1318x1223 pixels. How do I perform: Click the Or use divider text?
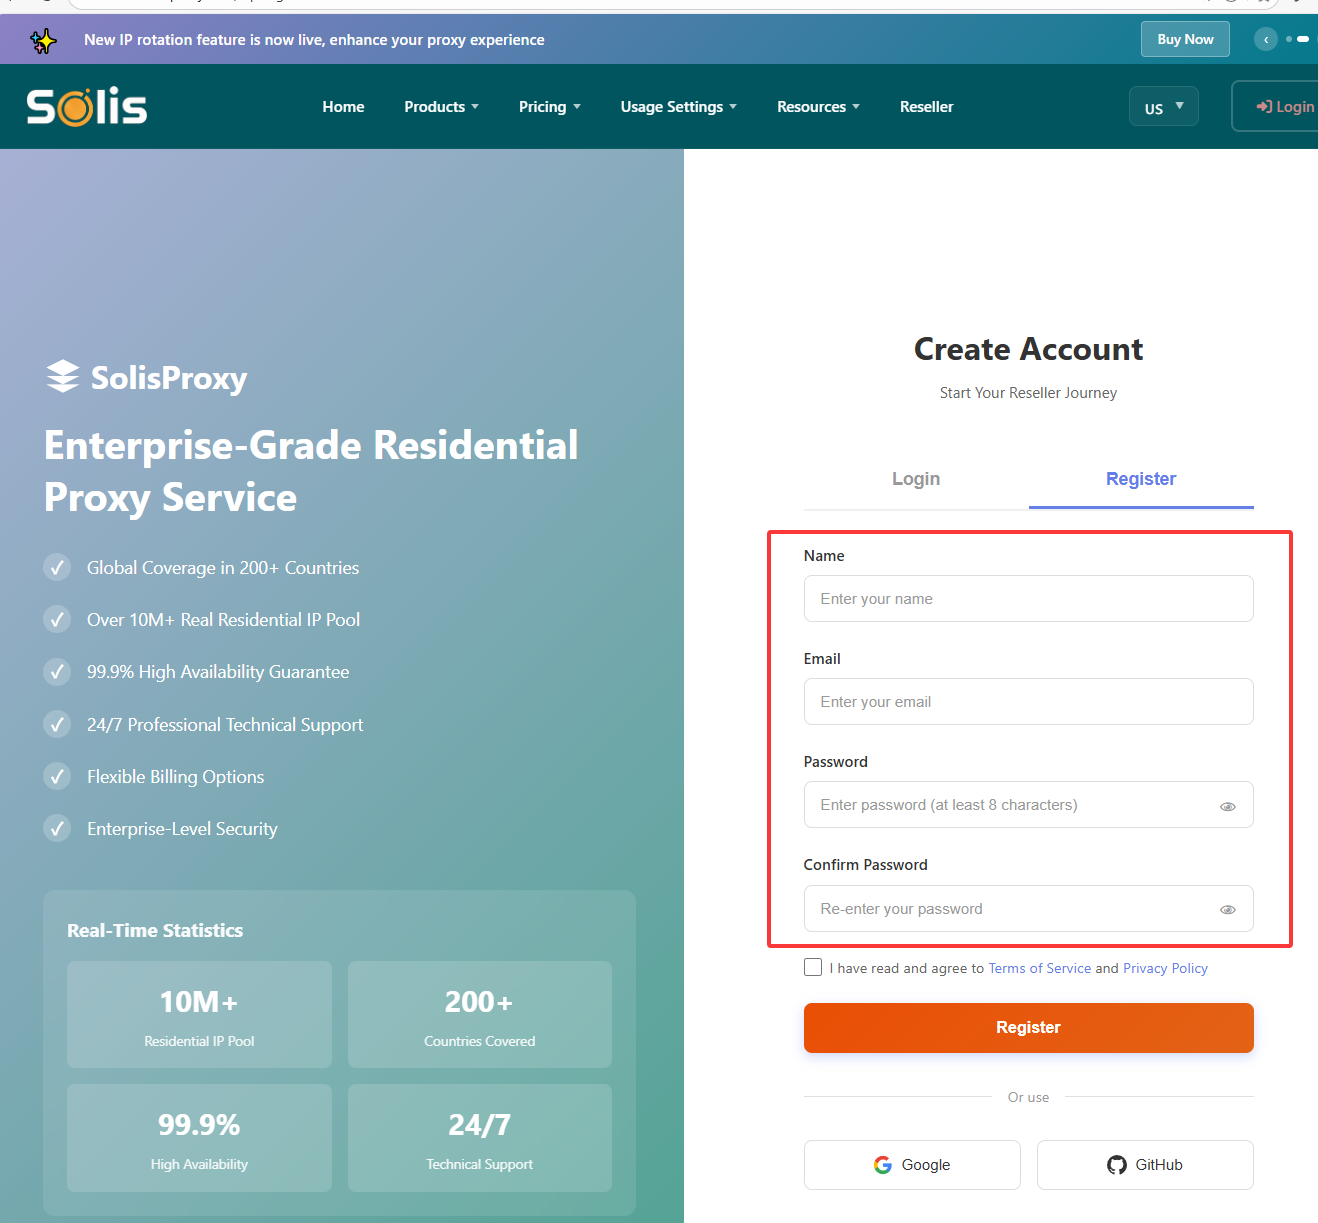tap(1028, 1097)
